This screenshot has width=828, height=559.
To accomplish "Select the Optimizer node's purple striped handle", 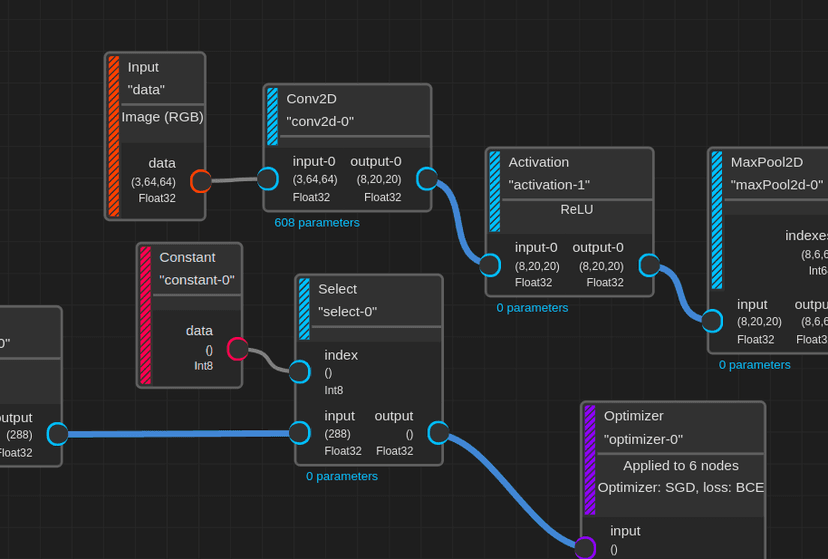I will [590, 460].
